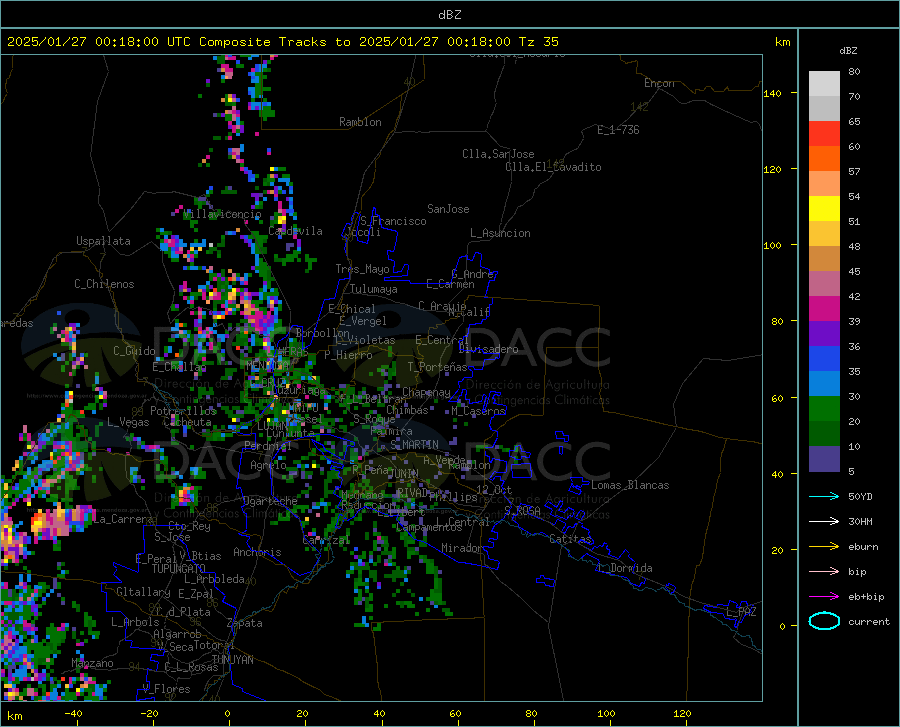Click the L_PAZ map label
This screenshot has width=900, height=727.
coord(741,612)
